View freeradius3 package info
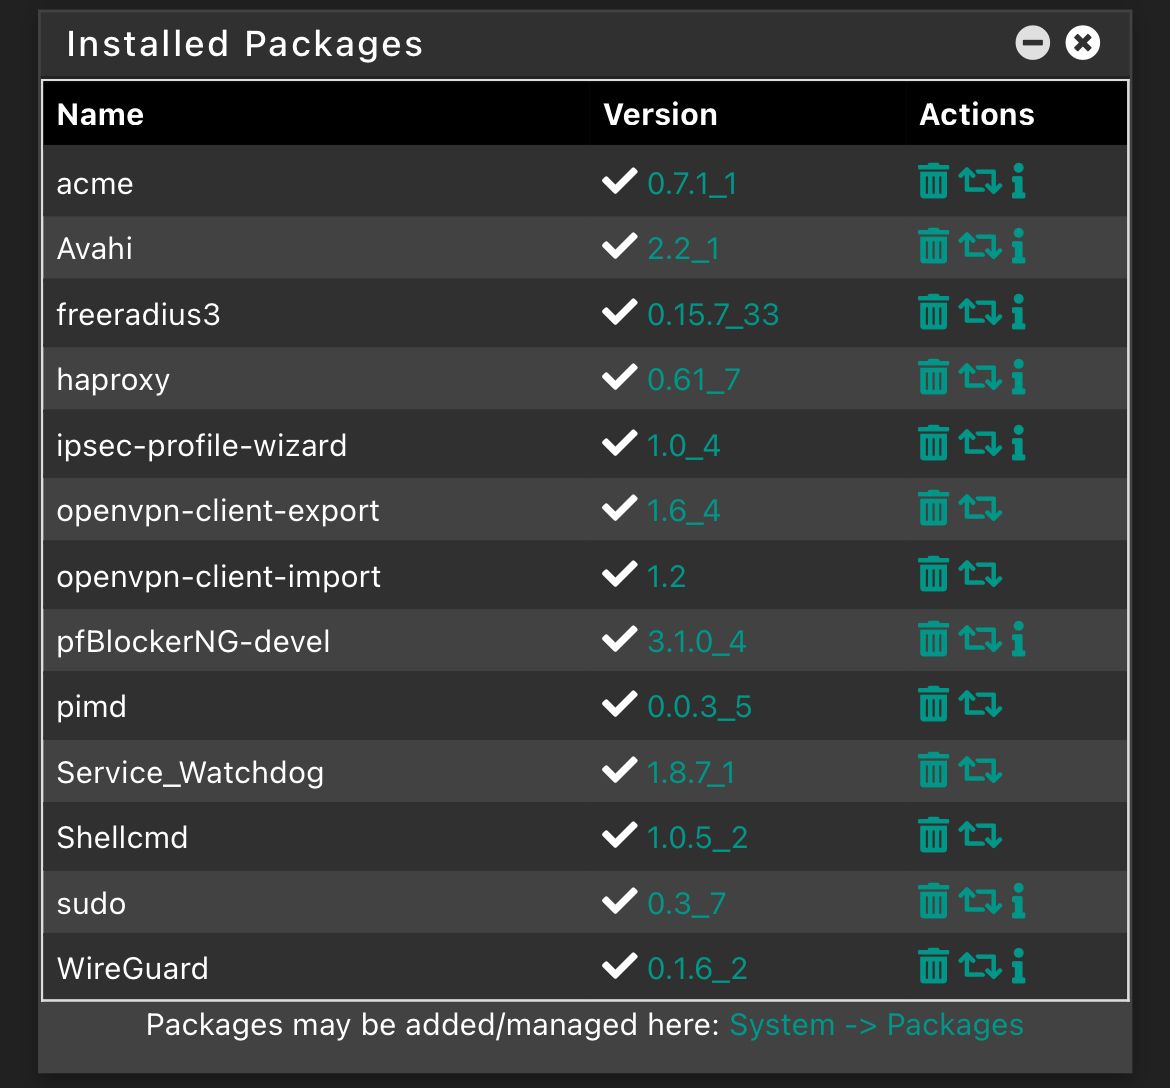The image size is (1170, 1088). click(x=1019, y=312)
